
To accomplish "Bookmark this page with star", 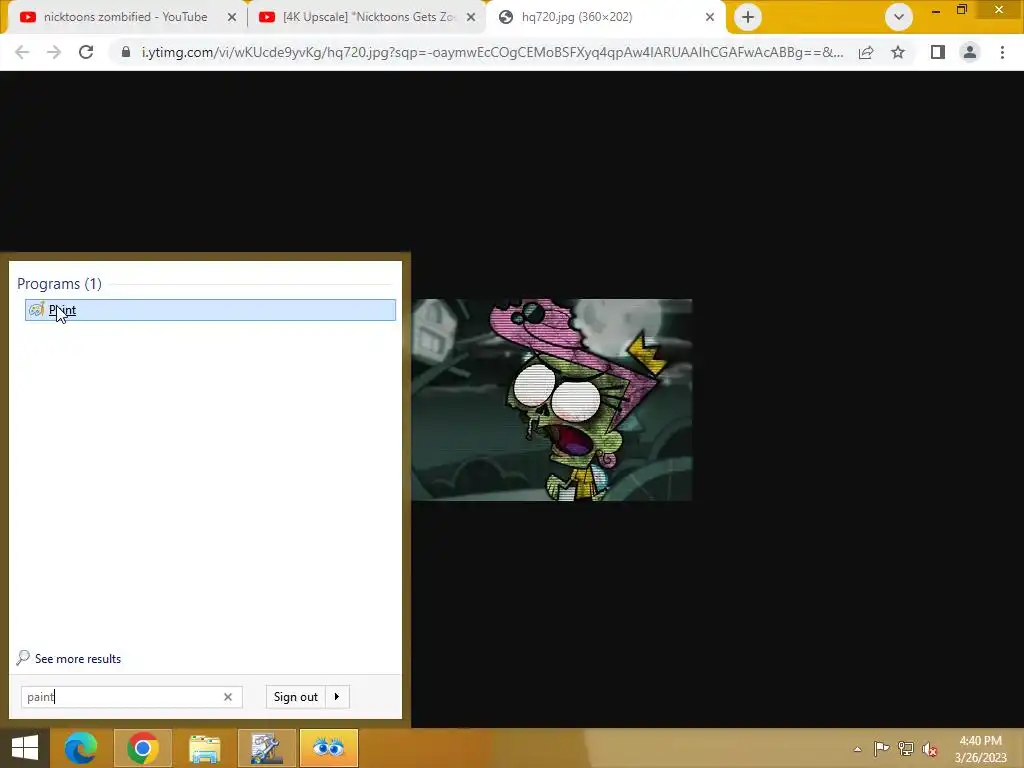I will pos(898,52).
